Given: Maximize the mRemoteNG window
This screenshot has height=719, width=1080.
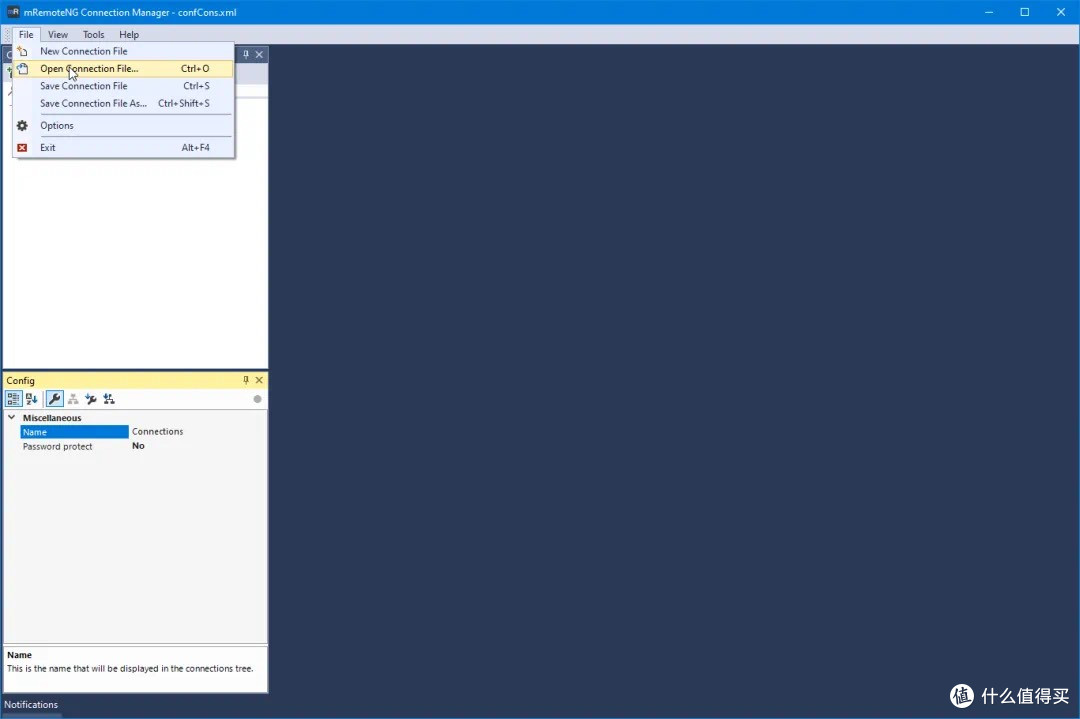Looking at the screenshot, I should pos(1025,12).
